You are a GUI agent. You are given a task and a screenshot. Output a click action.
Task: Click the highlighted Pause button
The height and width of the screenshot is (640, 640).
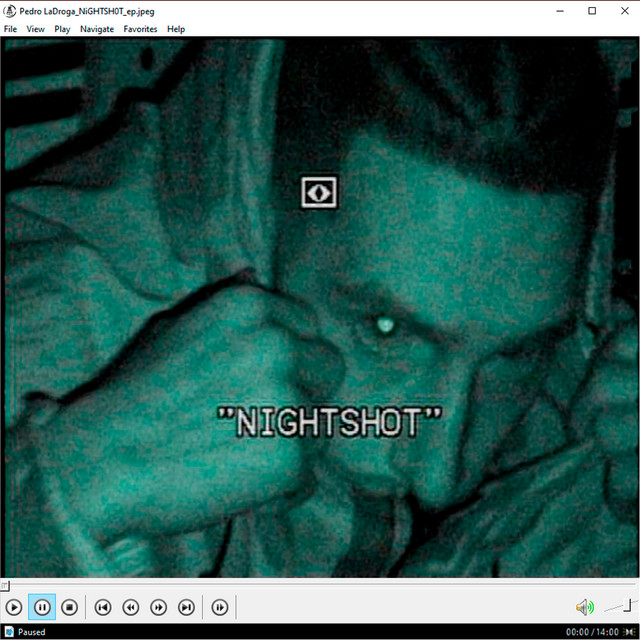tap(42, 607)
